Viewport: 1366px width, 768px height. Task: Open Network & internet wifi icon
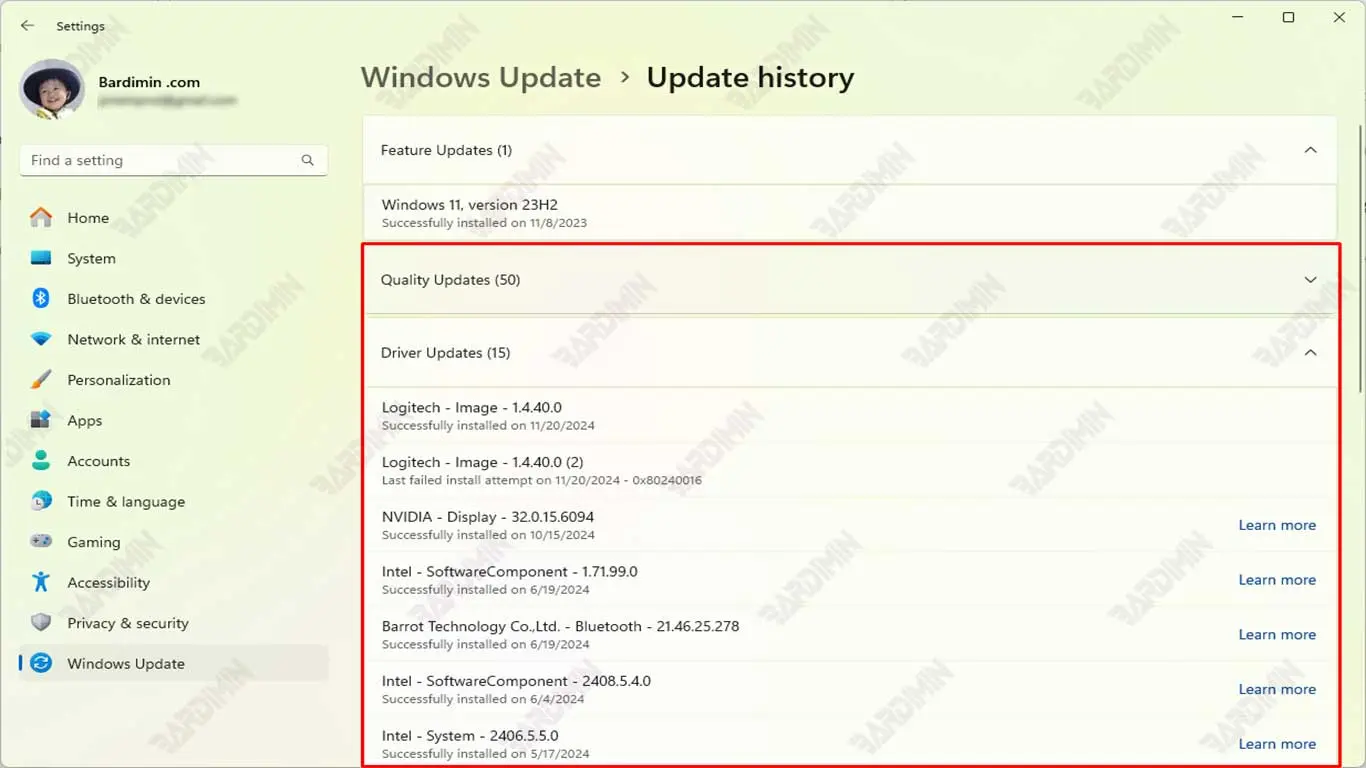[x=41, y=339]
